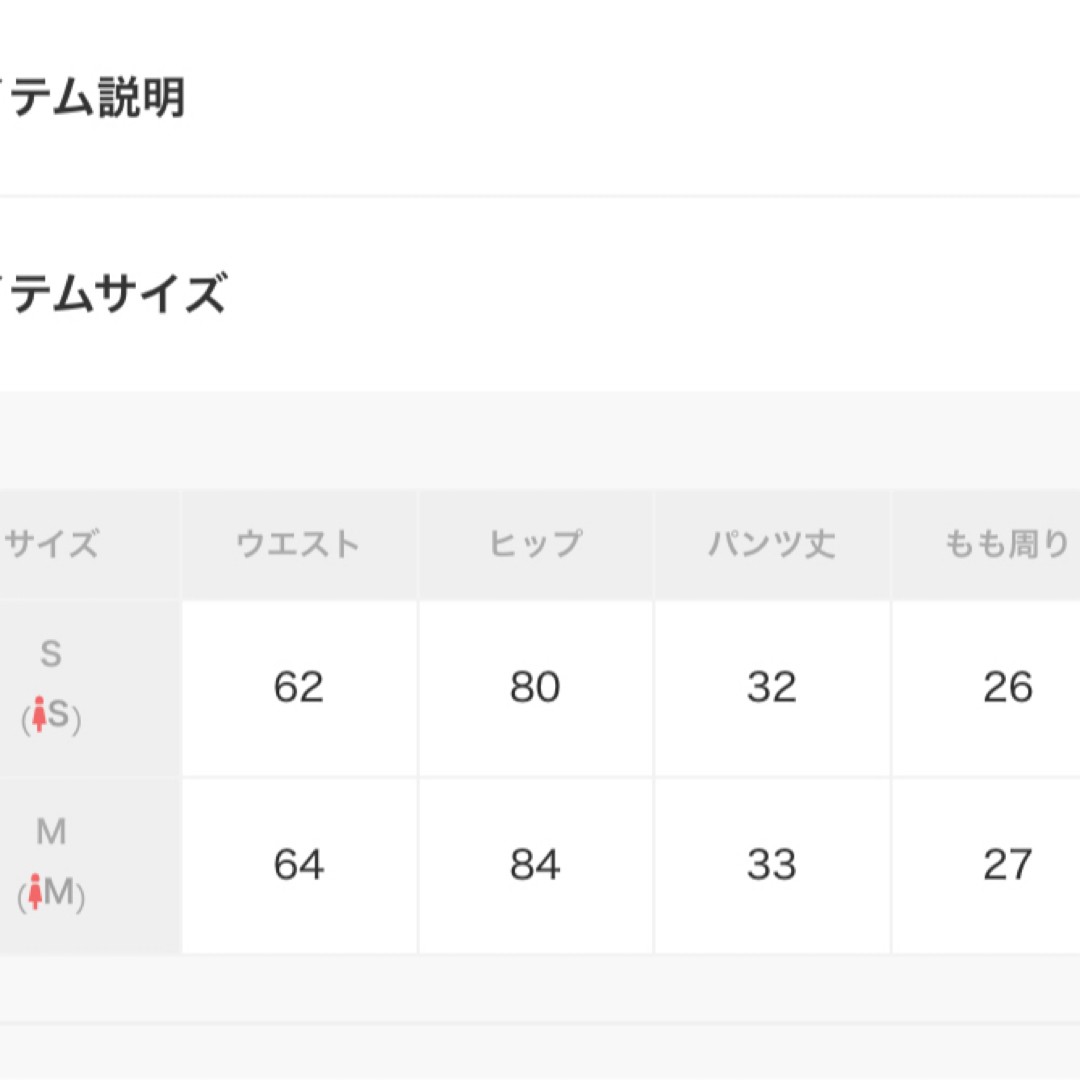
Task: Click the M size row label
Action: coord(51,831)
